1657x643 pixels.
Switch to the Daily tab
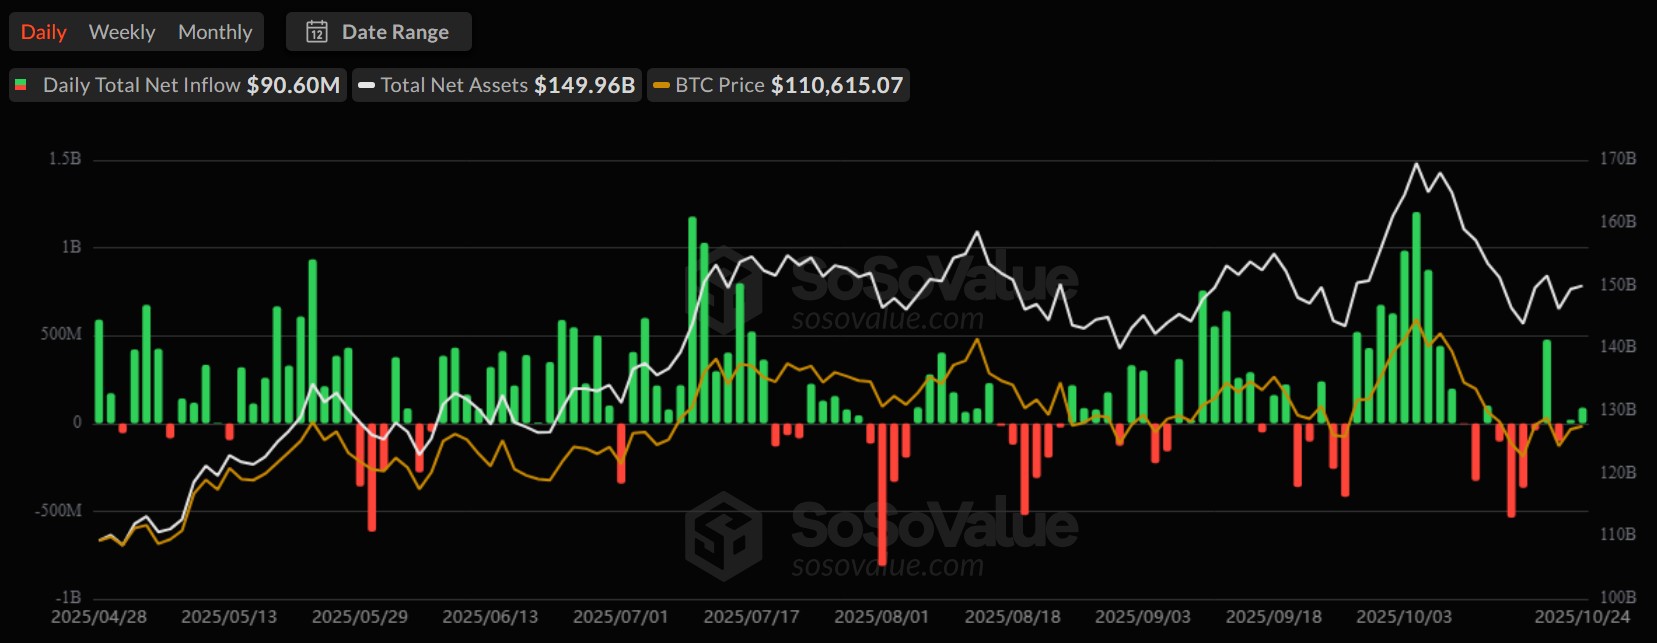pos(44,32)
